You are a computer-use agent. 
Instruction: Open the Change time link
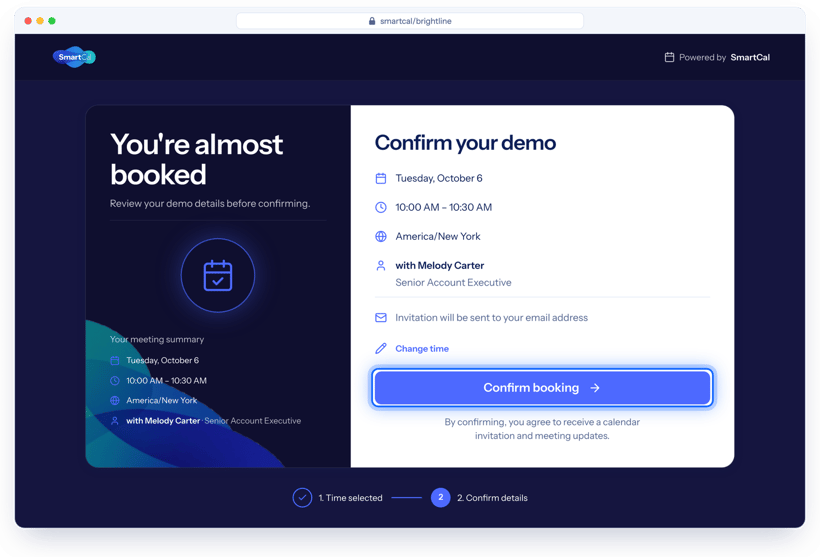422,348
